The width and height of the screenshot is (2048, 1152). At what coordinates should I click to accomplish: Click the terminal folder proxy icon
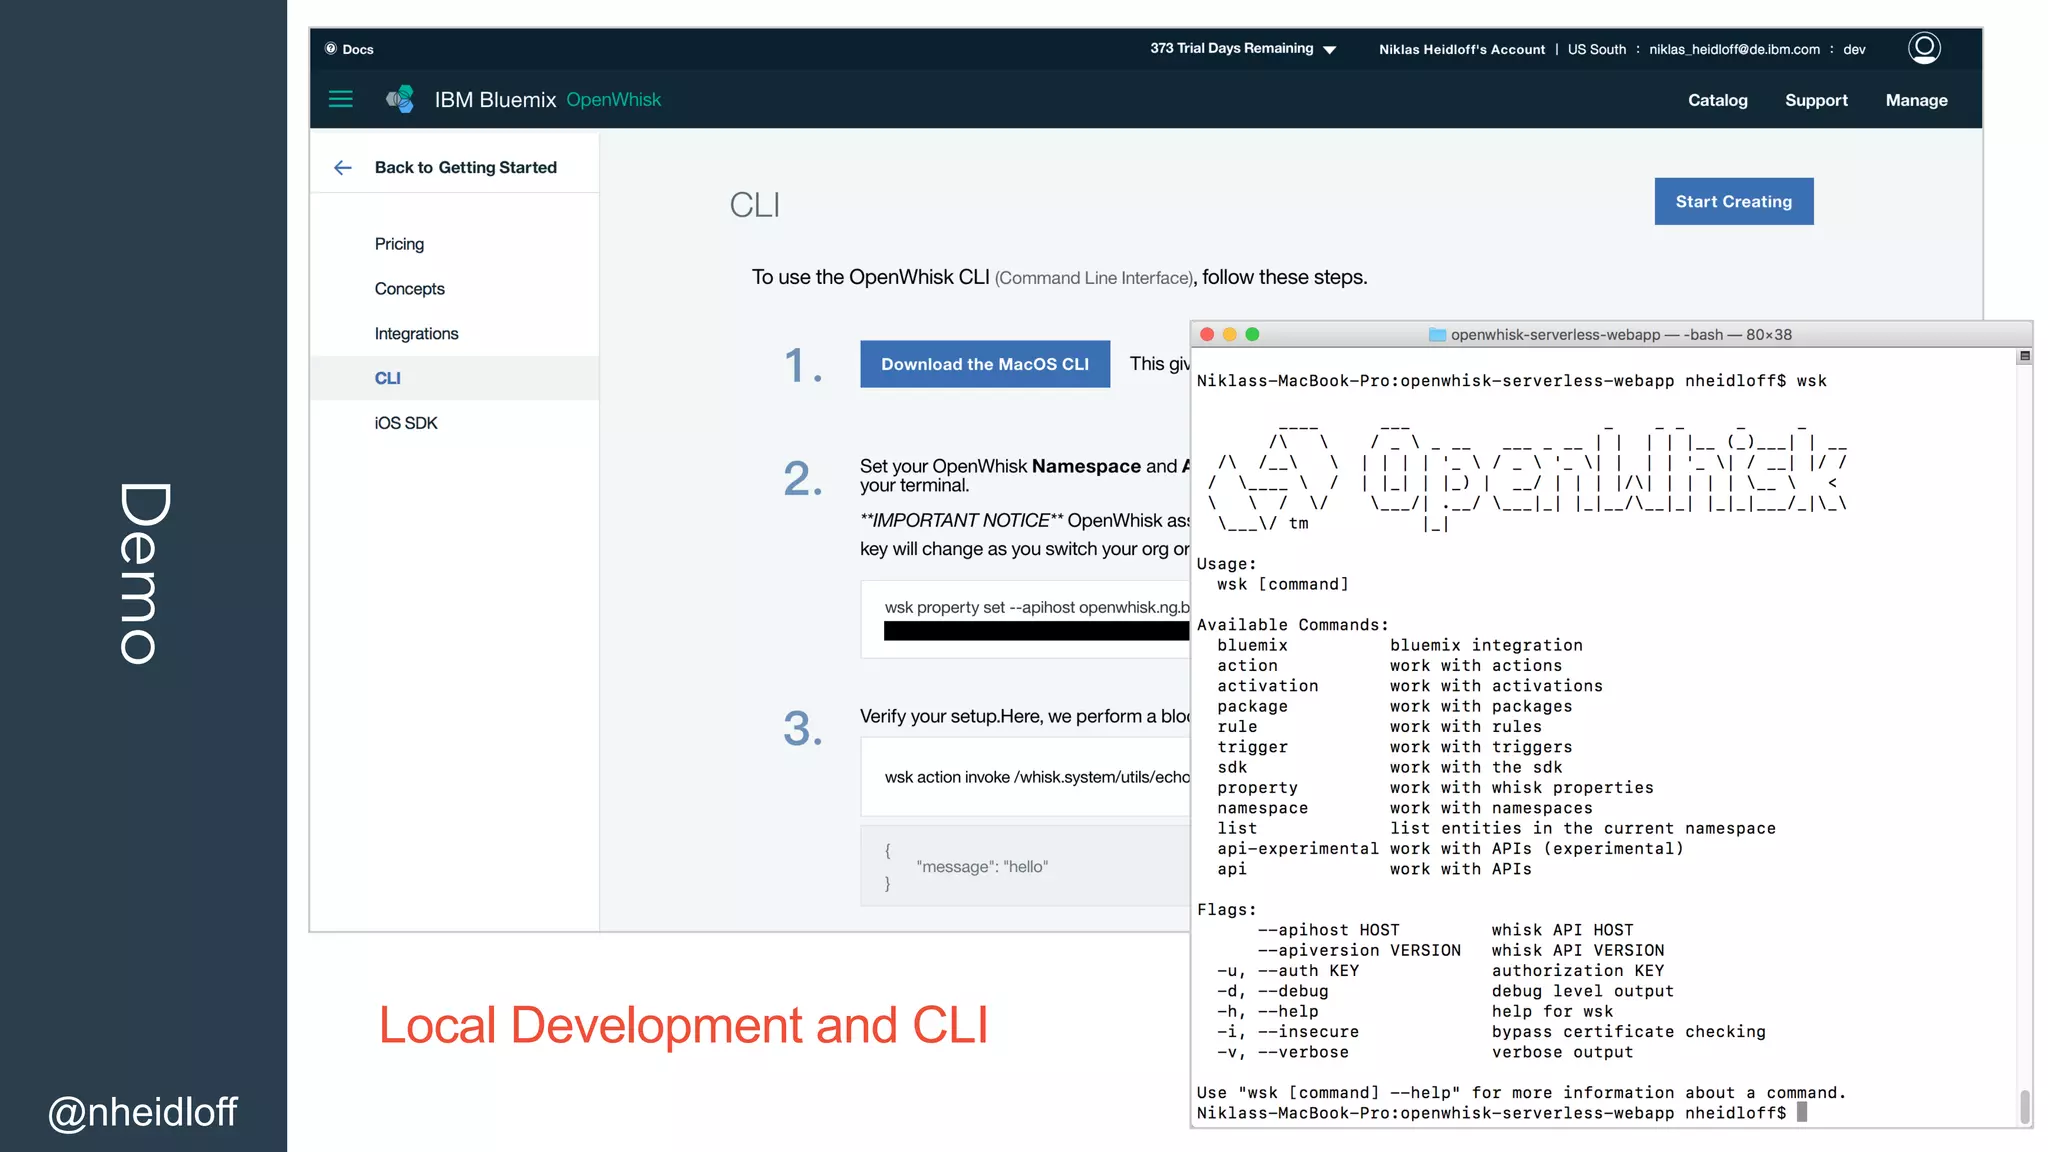pos(1437,335)
